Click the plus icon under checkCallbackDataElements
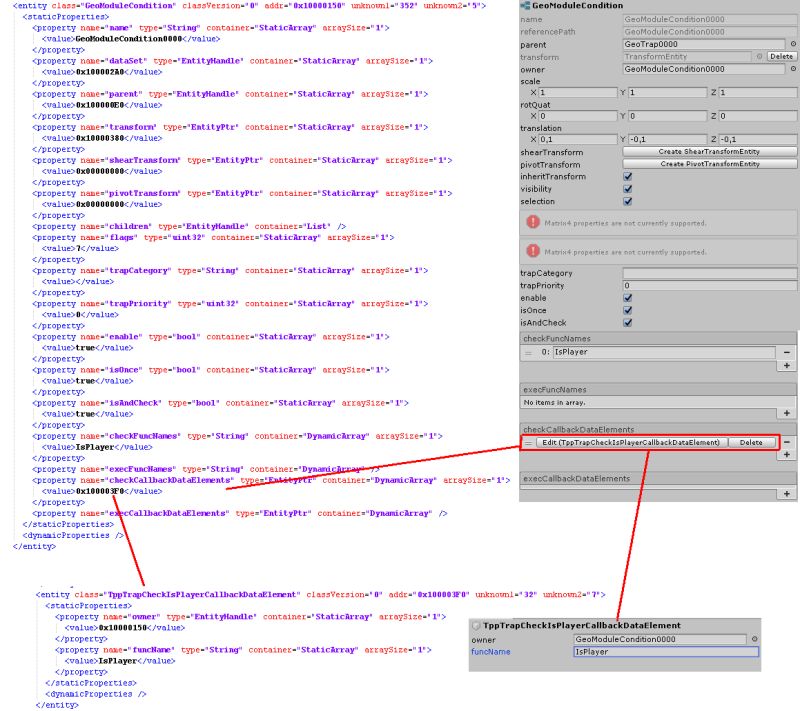800x711 pixels. coord(786,454)
